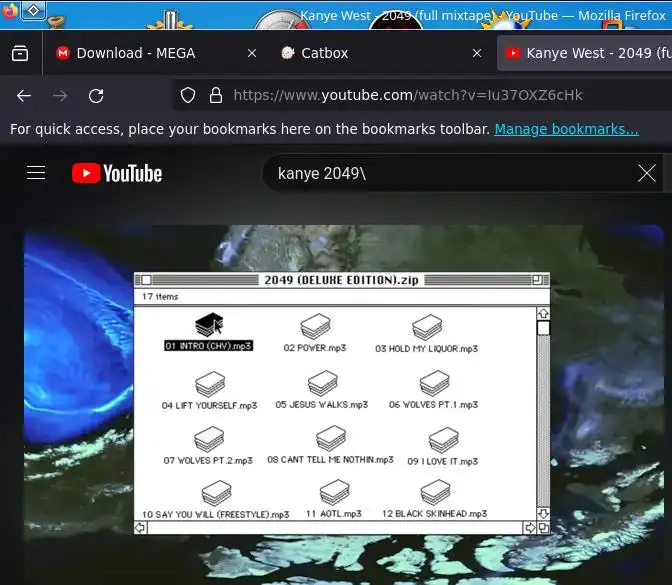Click the Catbox favicon on the second tab
Viewport: 672px width, 585px height.
pos(288,53)
